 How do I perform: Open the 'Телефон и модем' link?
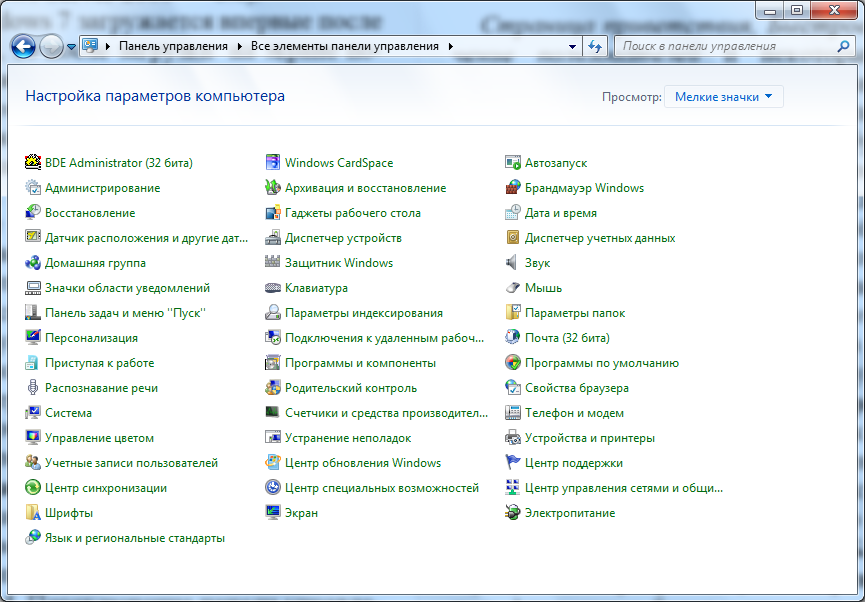pyautogui.click(x=574, y=413)
